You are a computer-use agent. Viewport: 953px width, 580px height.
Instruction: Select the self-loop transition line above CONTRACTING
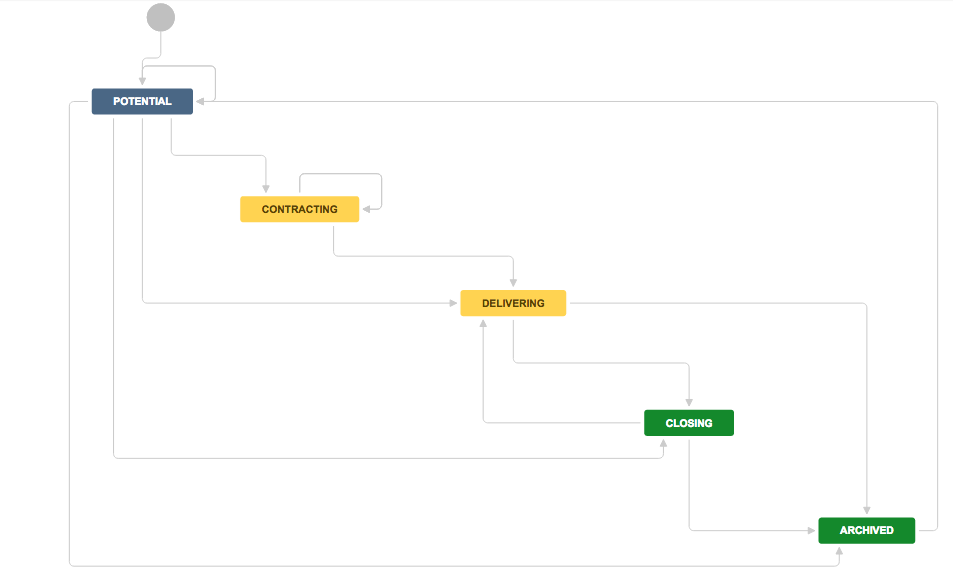[340, 175]
